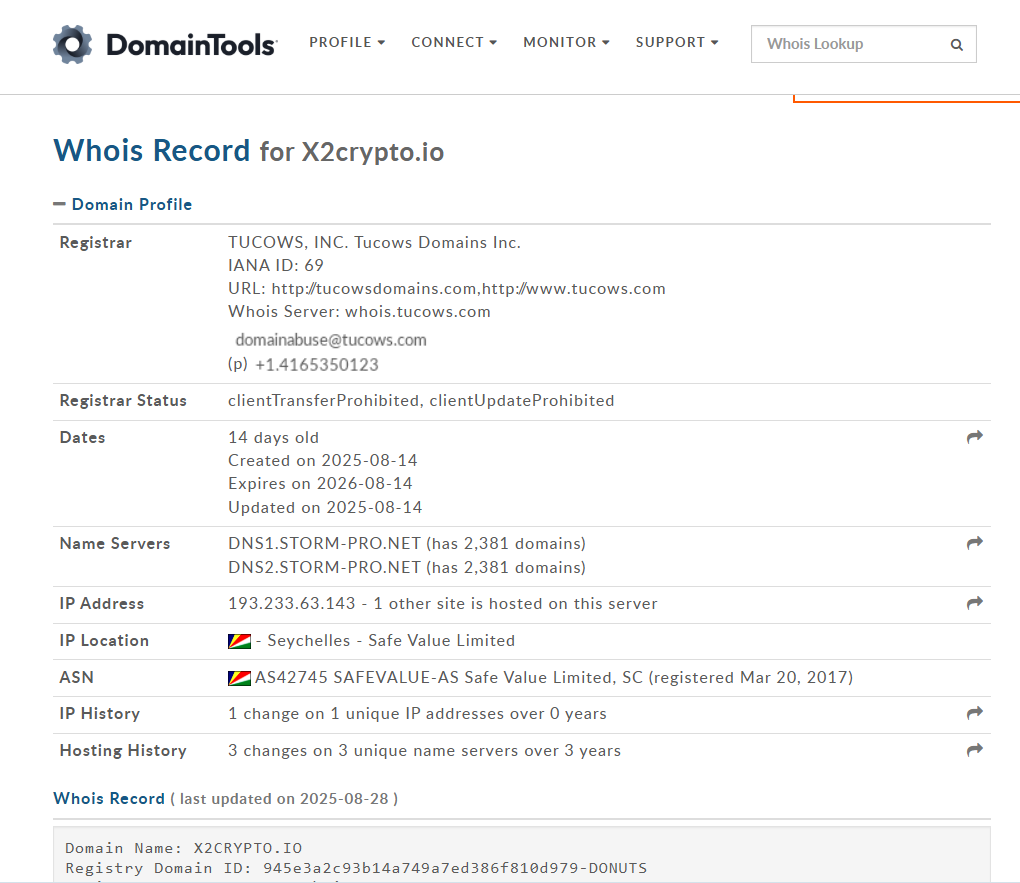The image size is (1020, 883).
Task: Click the IP address 193.233.63.143
Action: coord(291,604)
